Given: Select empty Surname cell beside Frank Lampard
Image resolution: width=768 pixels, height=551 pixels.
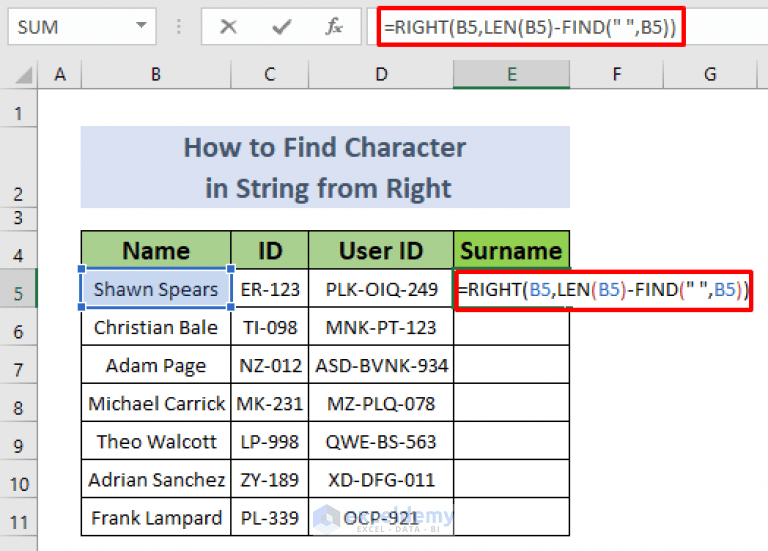Looking at the screenshot, I should click(511, 517).
